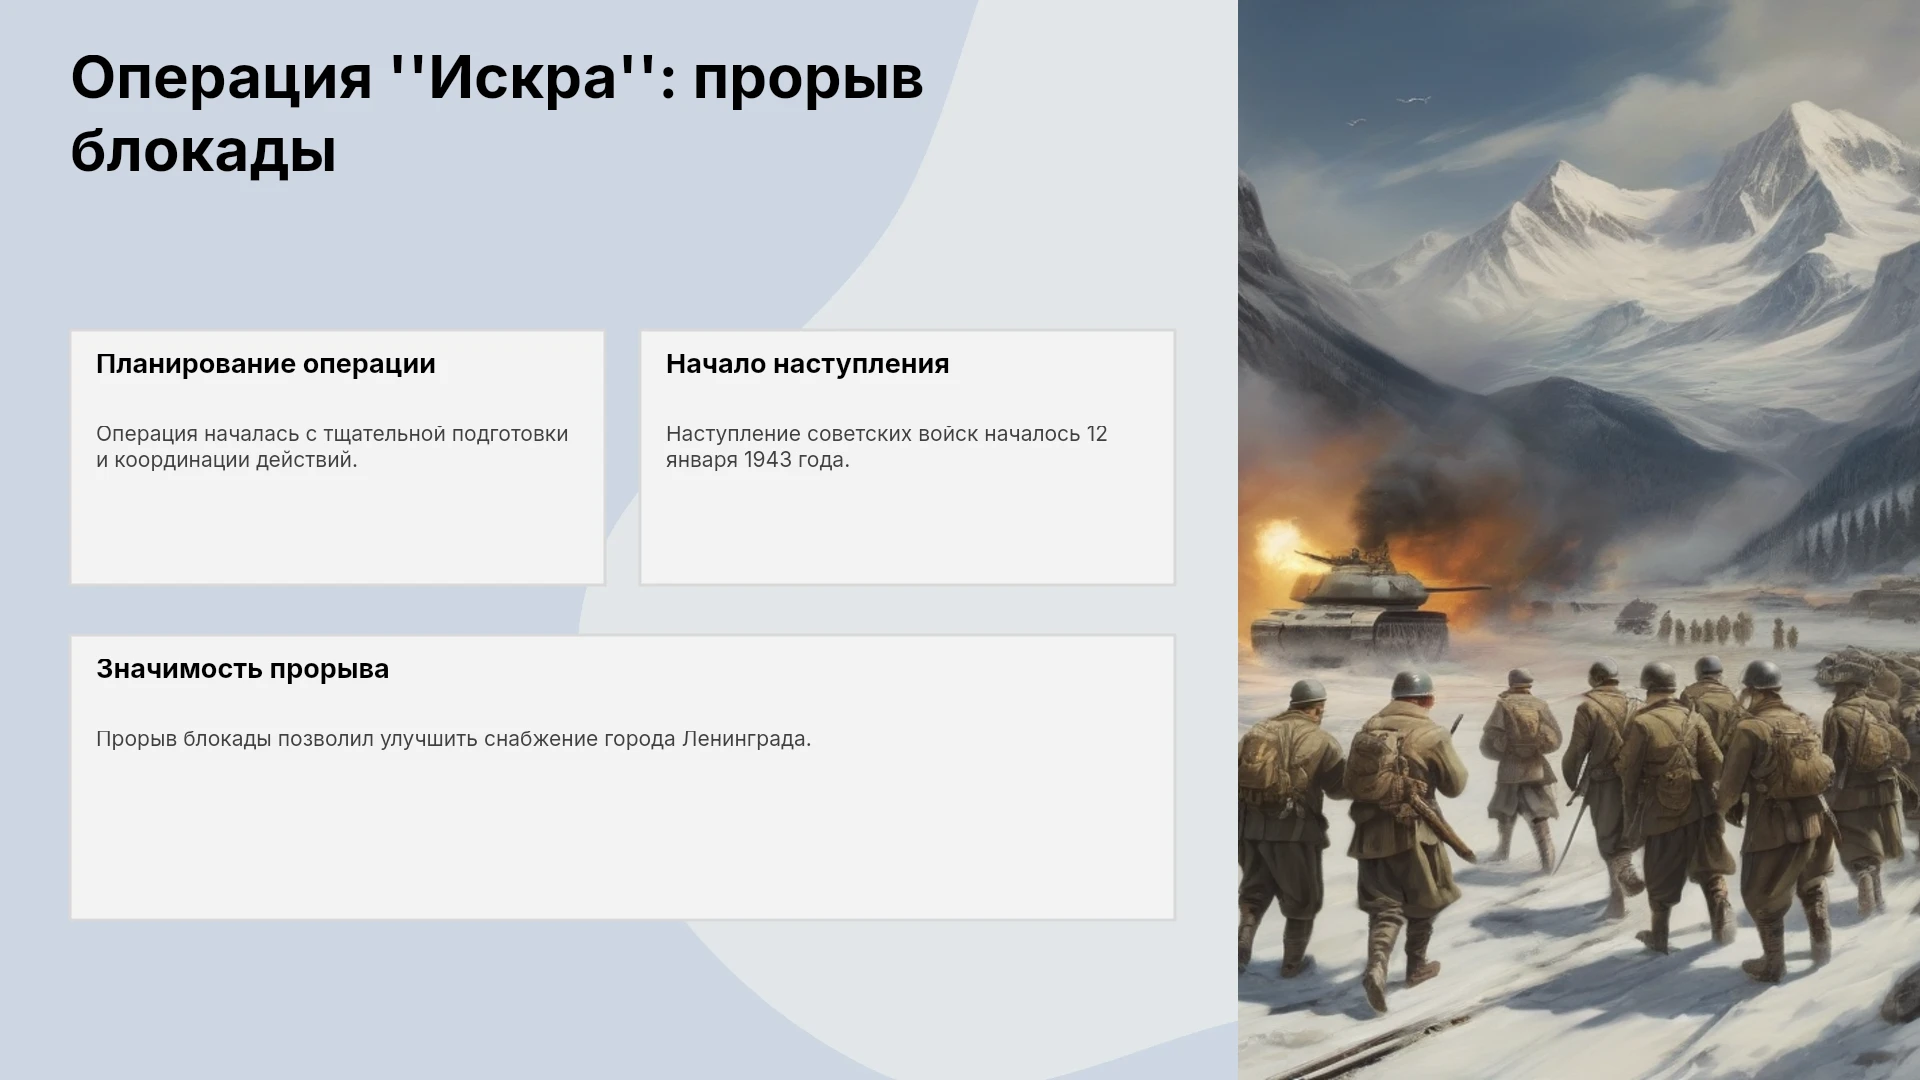Click the text about тщательной подготовки

pos(332,447)
